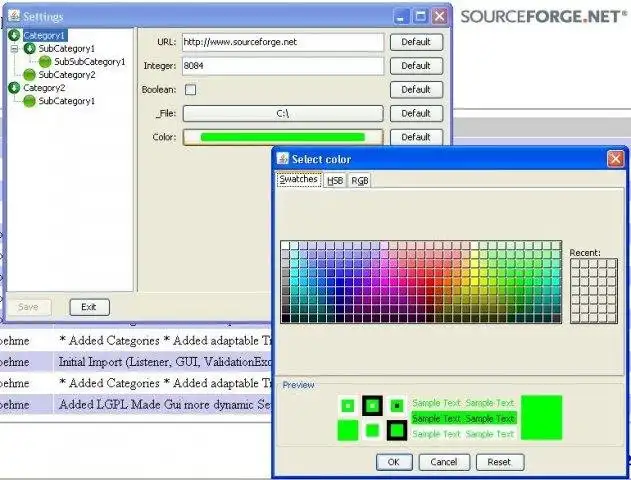Click the Preview panel label
Image resolution: width=631 pixels, height=480 pixels.
pos(298,385)
